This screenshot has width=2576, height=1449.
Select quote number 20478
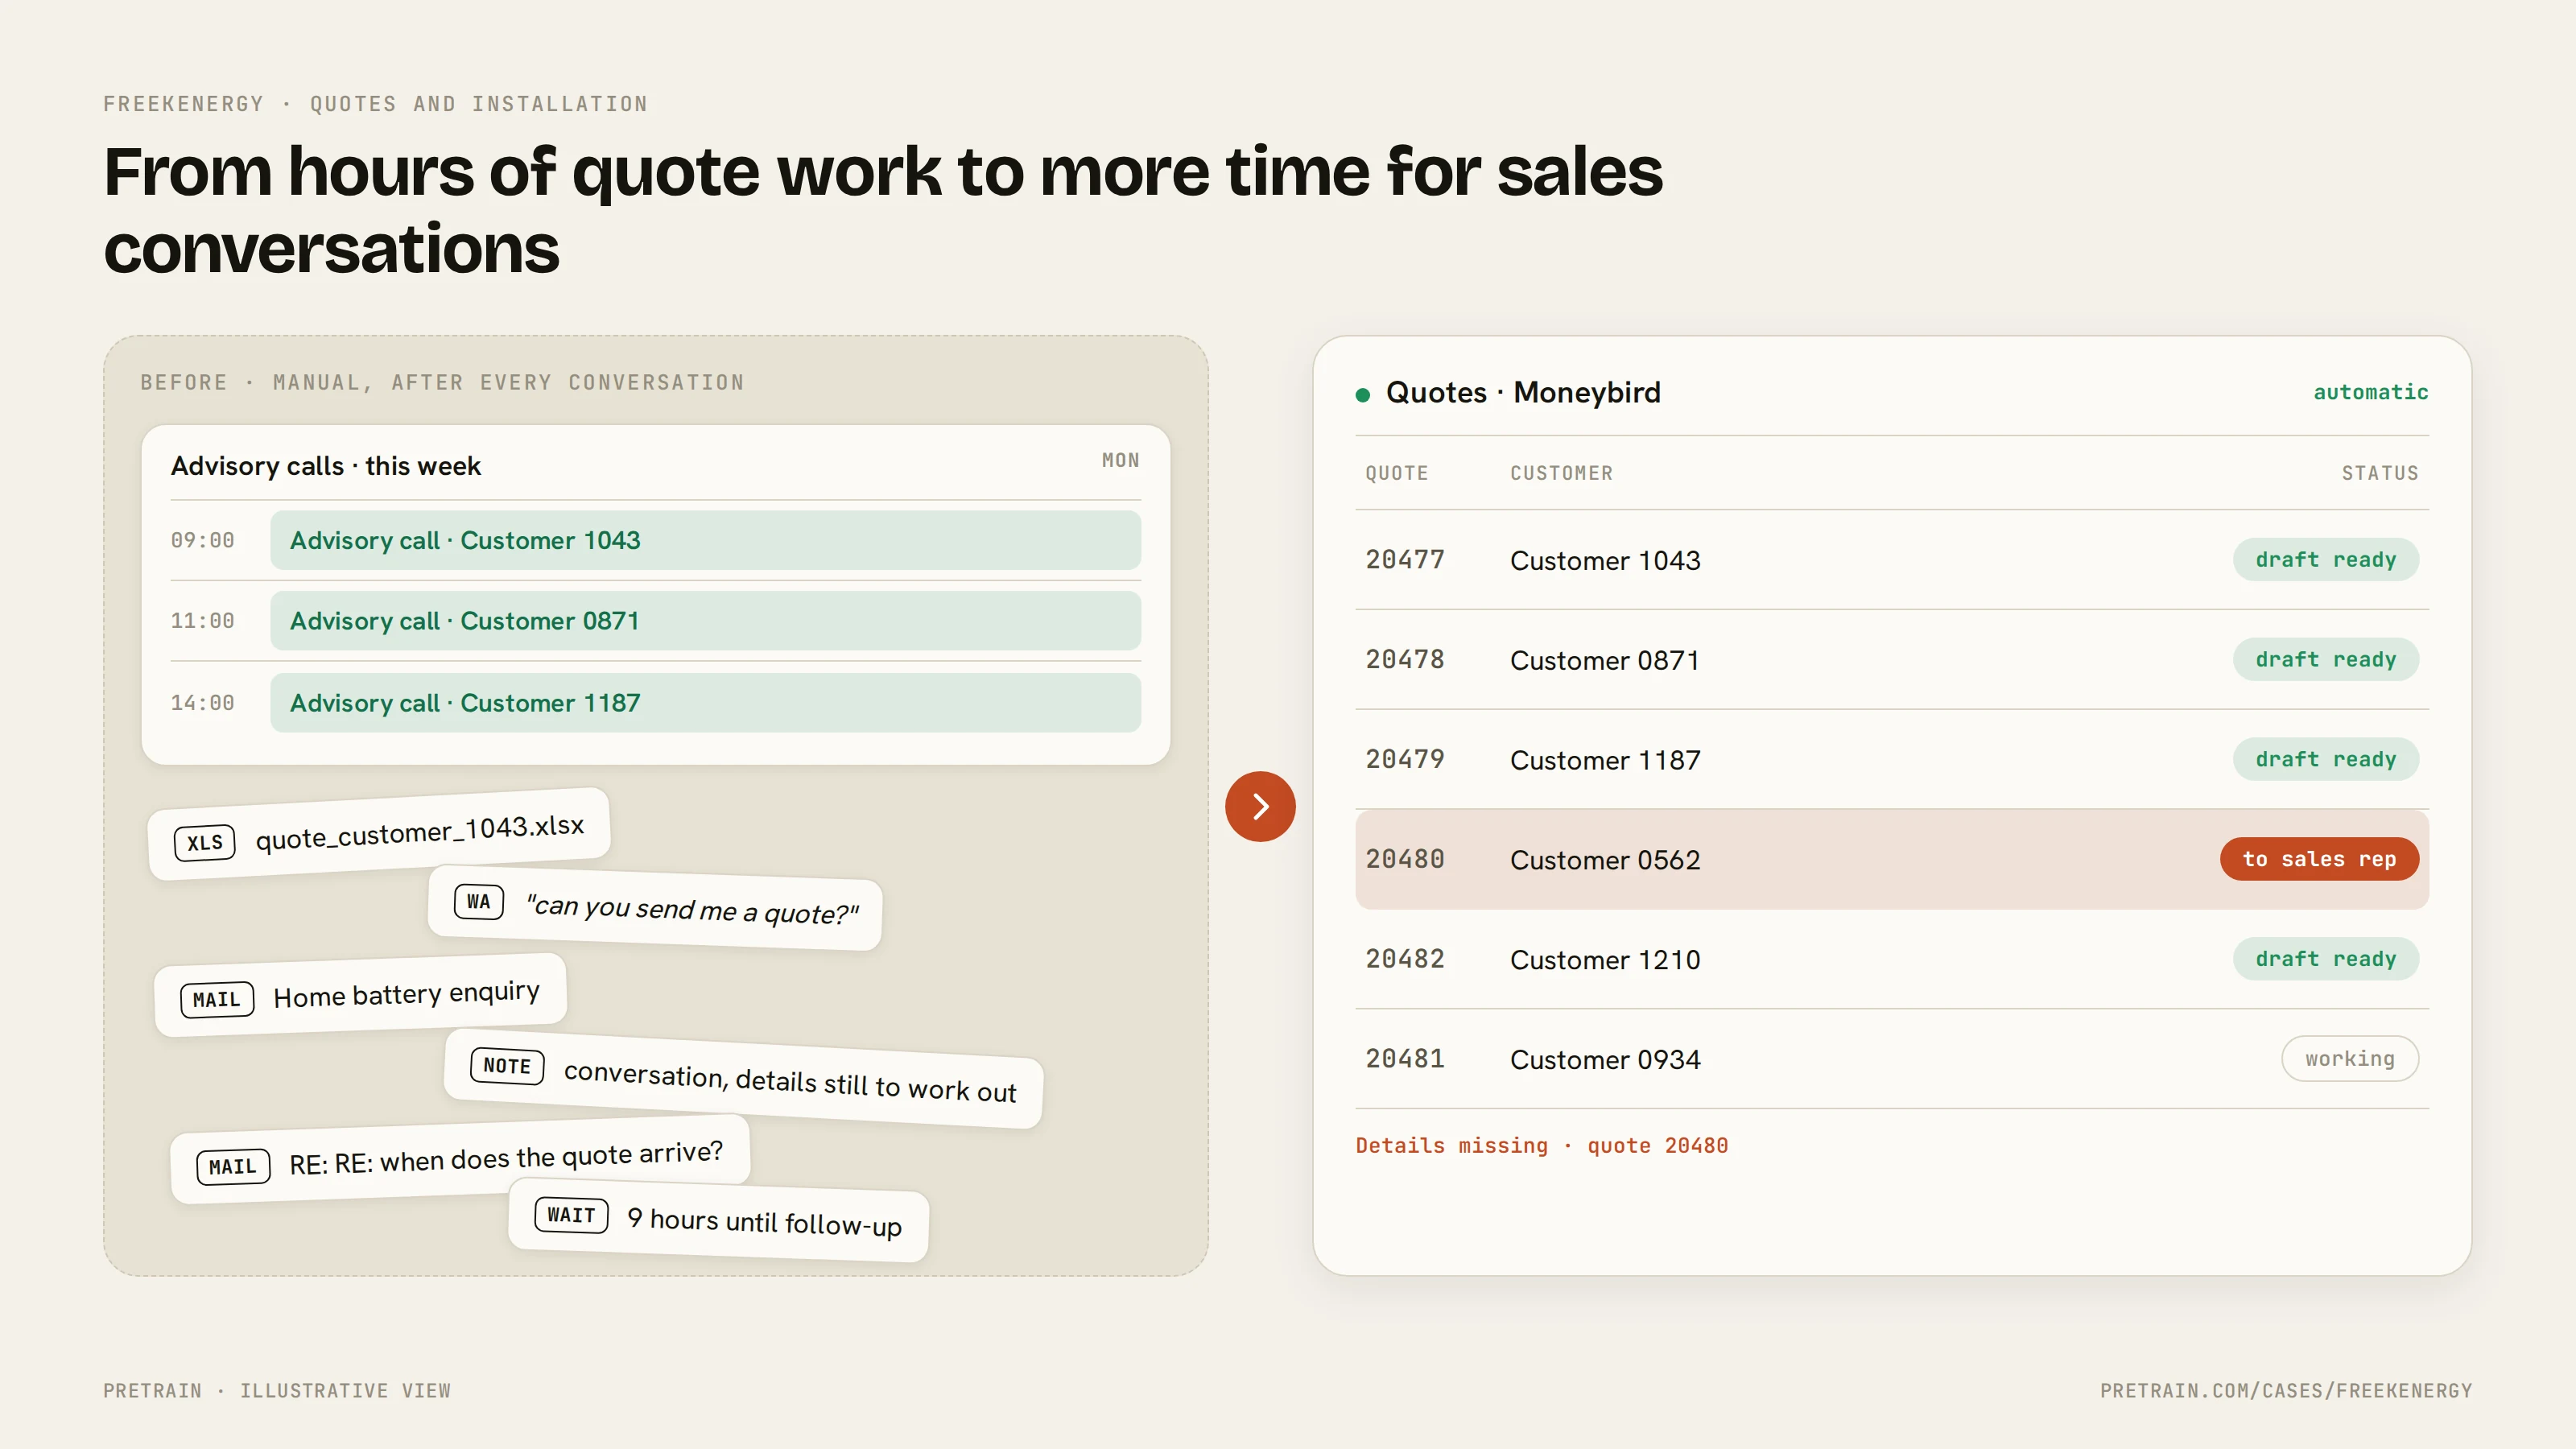1405,659
